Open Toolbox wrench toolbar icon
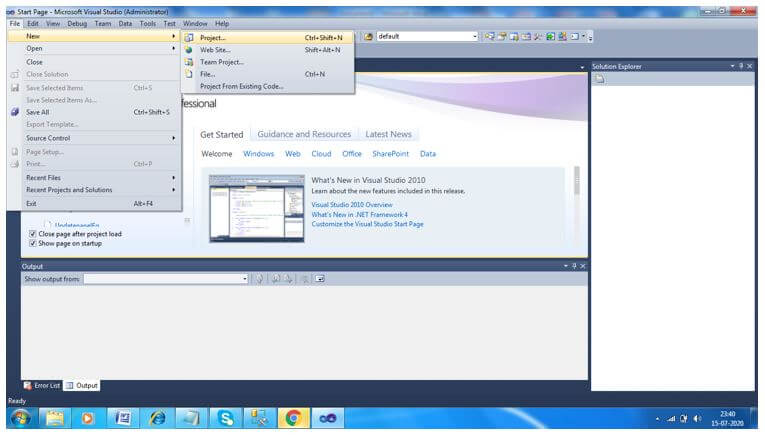The height and width of the screenshot is (435, 765). click(x=538, y=37)
